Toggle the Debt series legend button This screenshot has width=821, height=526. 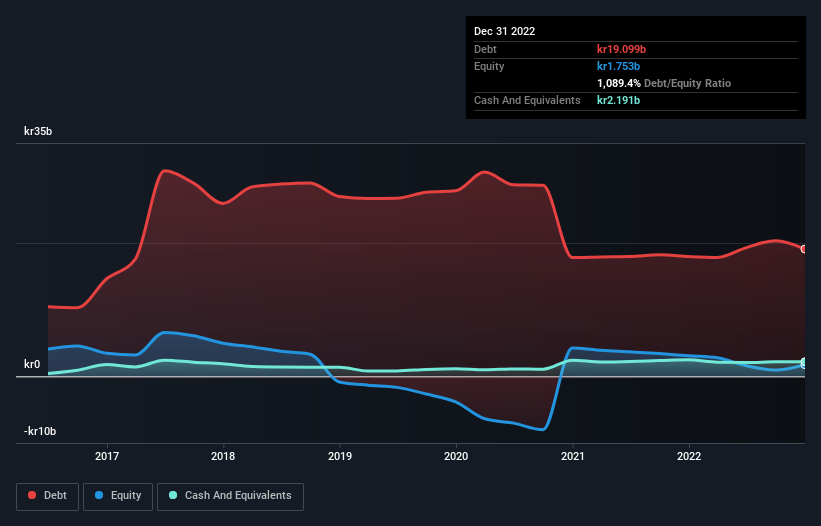[48, 496]
